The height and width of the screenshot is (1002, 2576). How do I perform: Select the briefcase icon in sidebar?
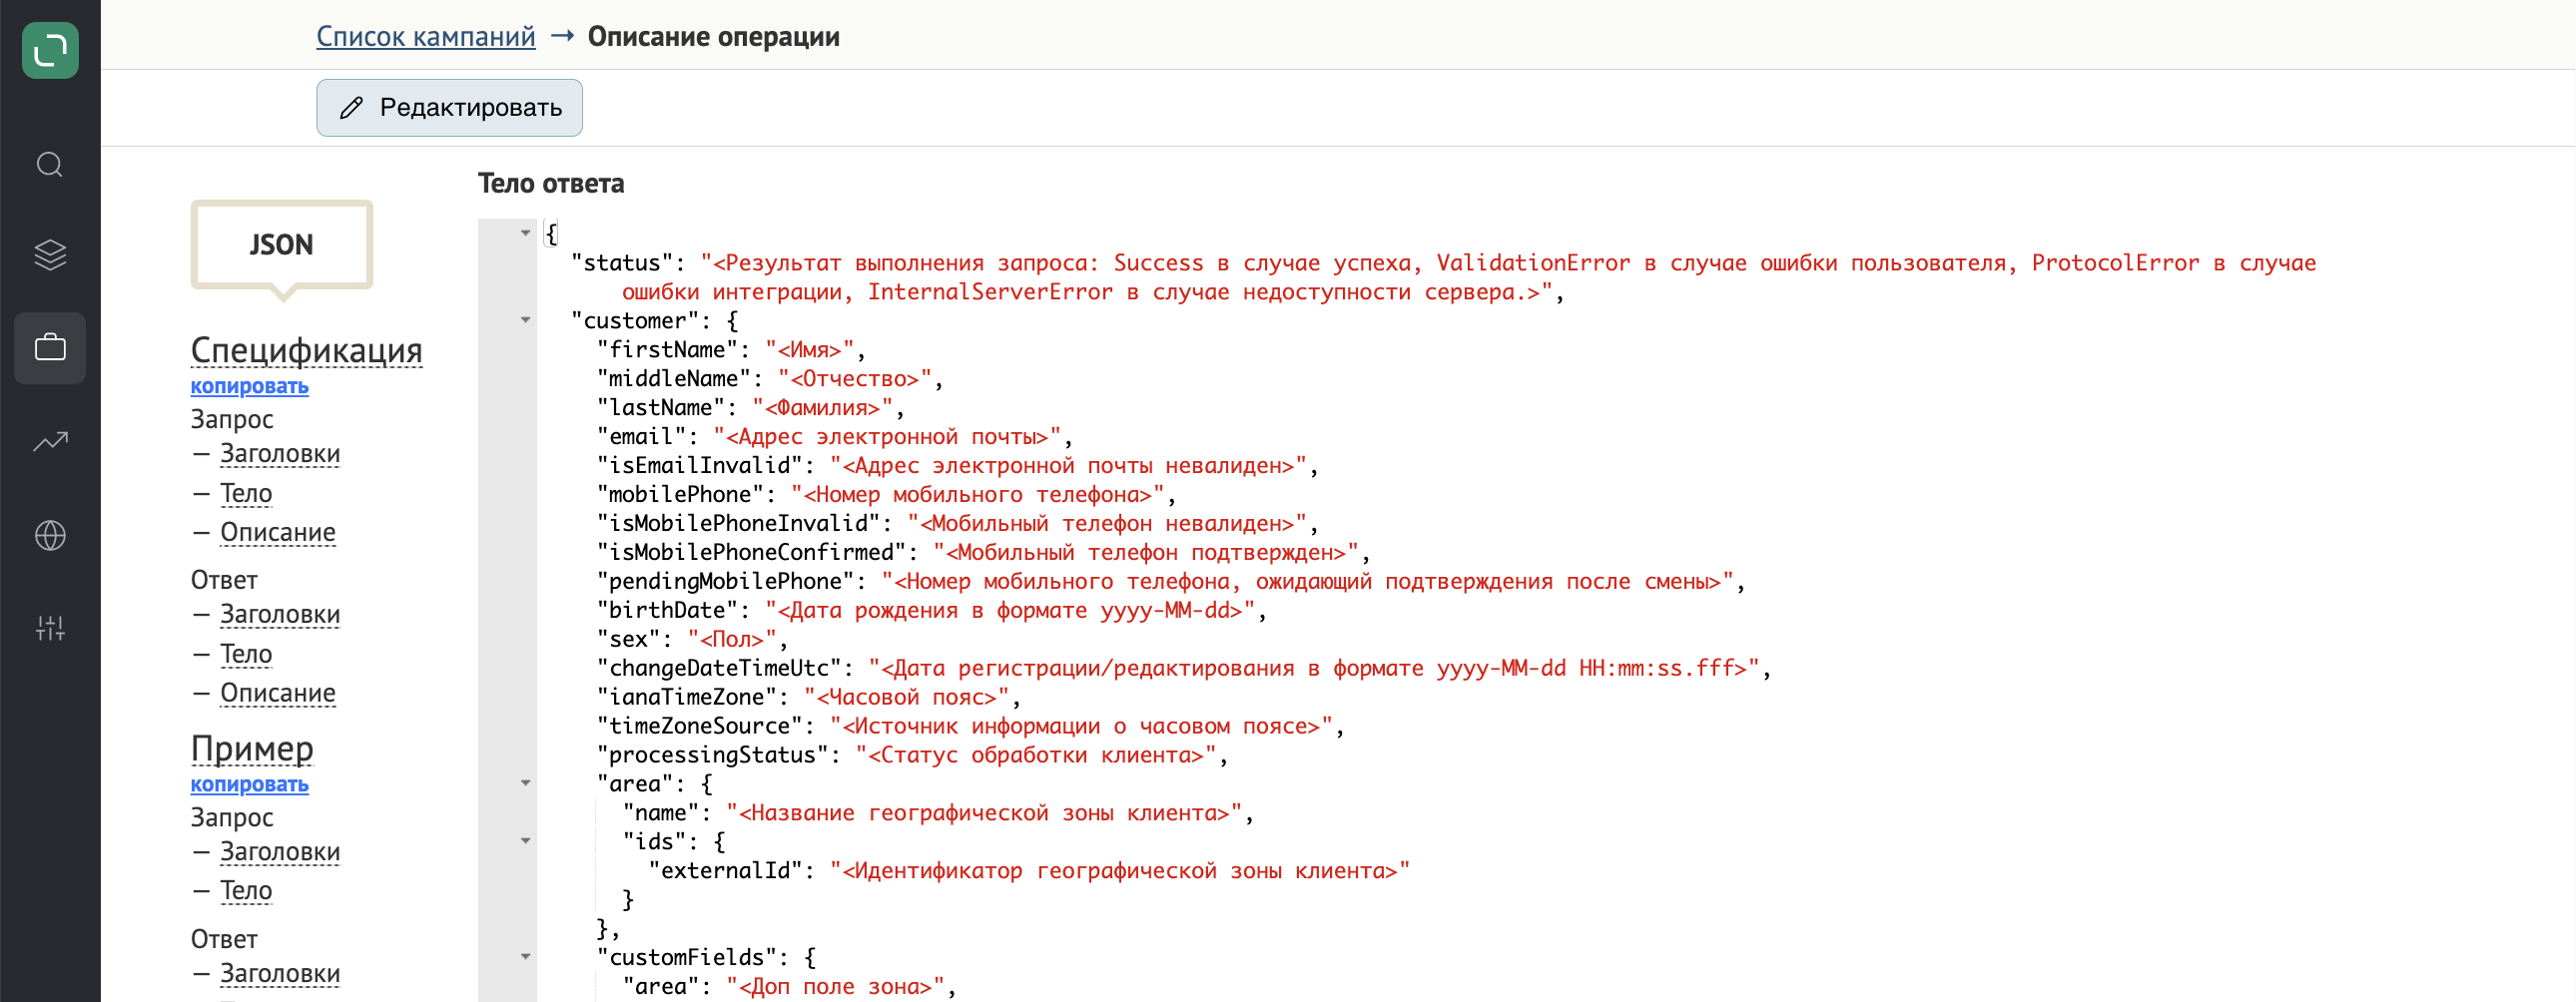(x=50, y=348)
